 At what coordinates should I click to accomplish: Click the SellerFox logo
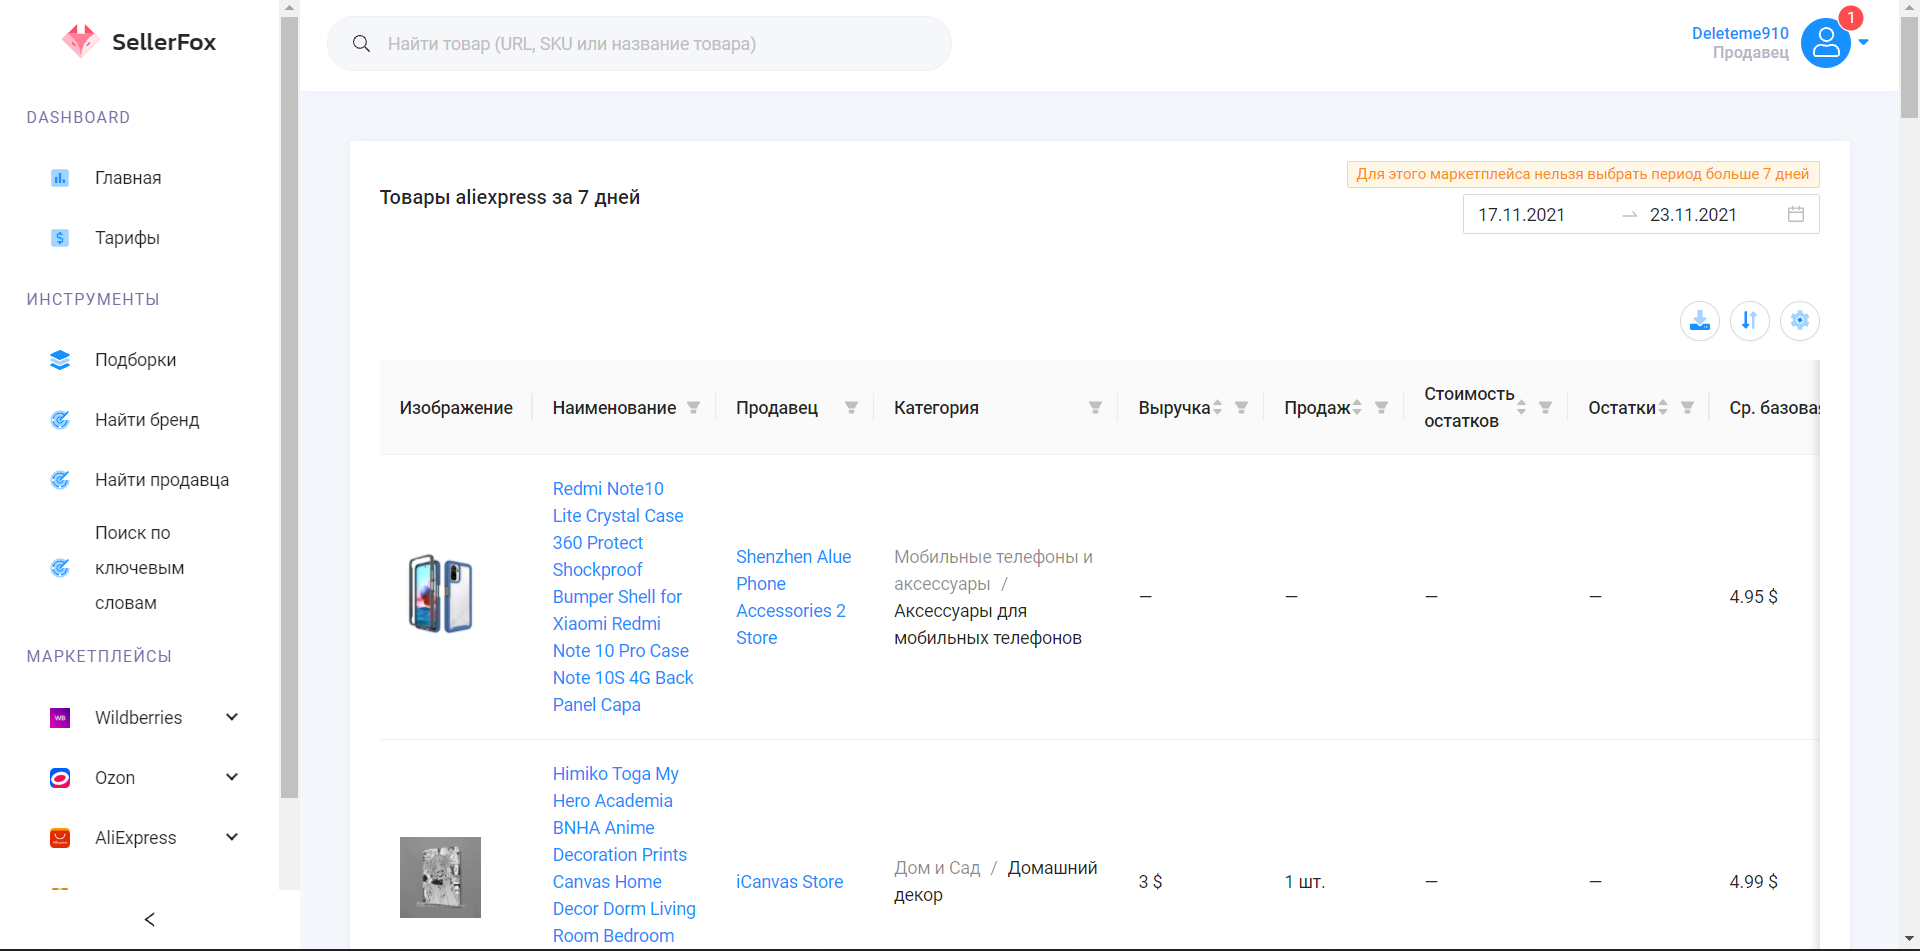(x=138, y=42)
